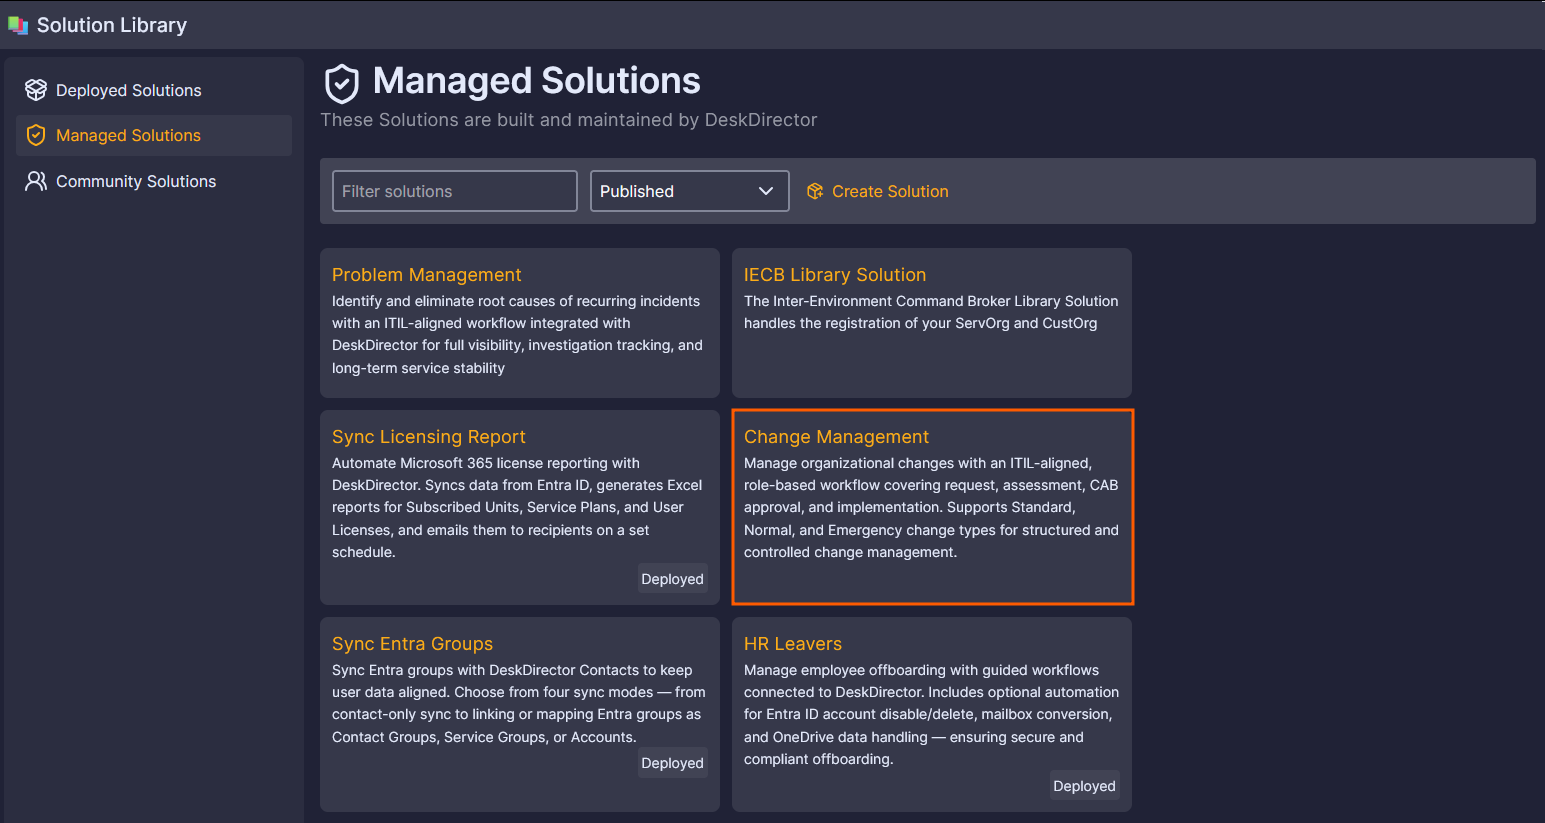Click the Community Solutions people icon
Viewport: 1545px width, 823px height.
pos(36,181)
